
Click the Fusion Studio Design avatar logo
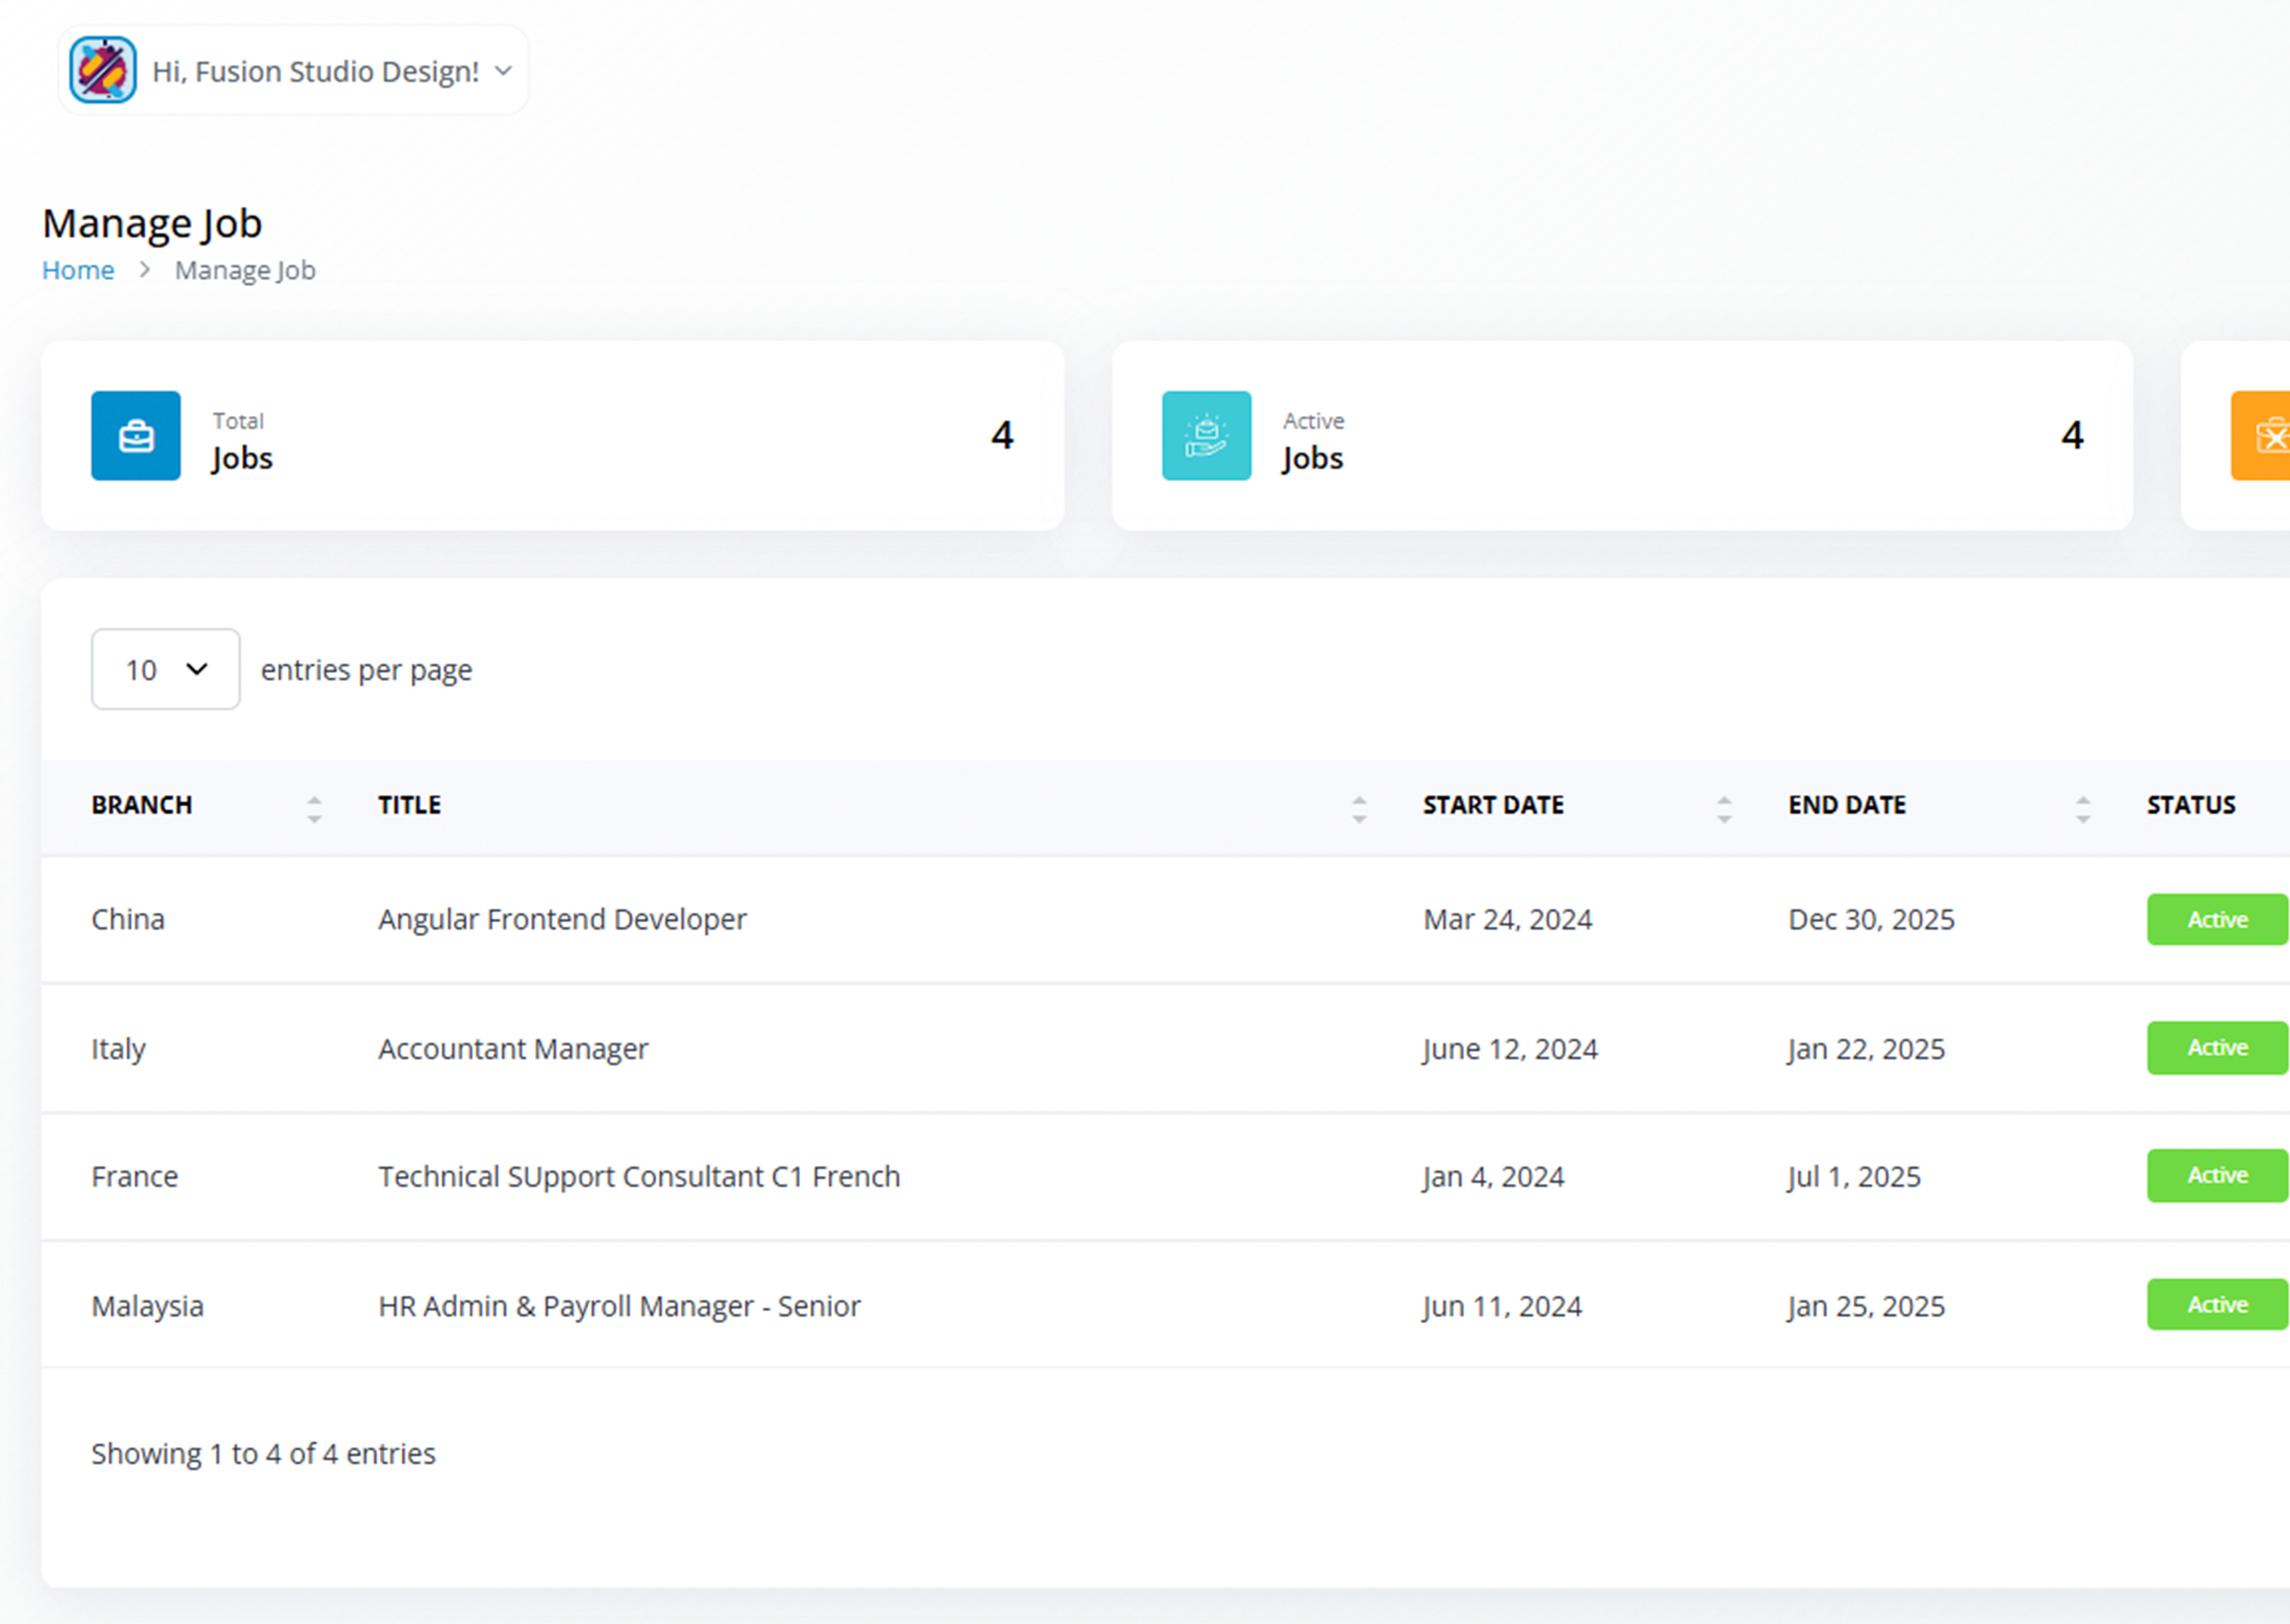tap(103, 70)
